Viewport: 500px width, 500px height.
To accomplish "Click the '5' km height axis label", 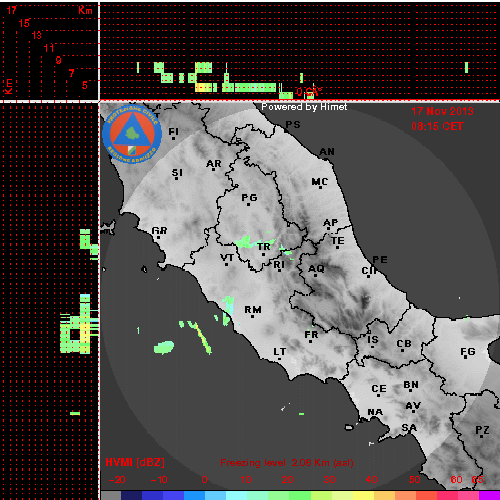I will pyautogui.click(x=85, y=85).
